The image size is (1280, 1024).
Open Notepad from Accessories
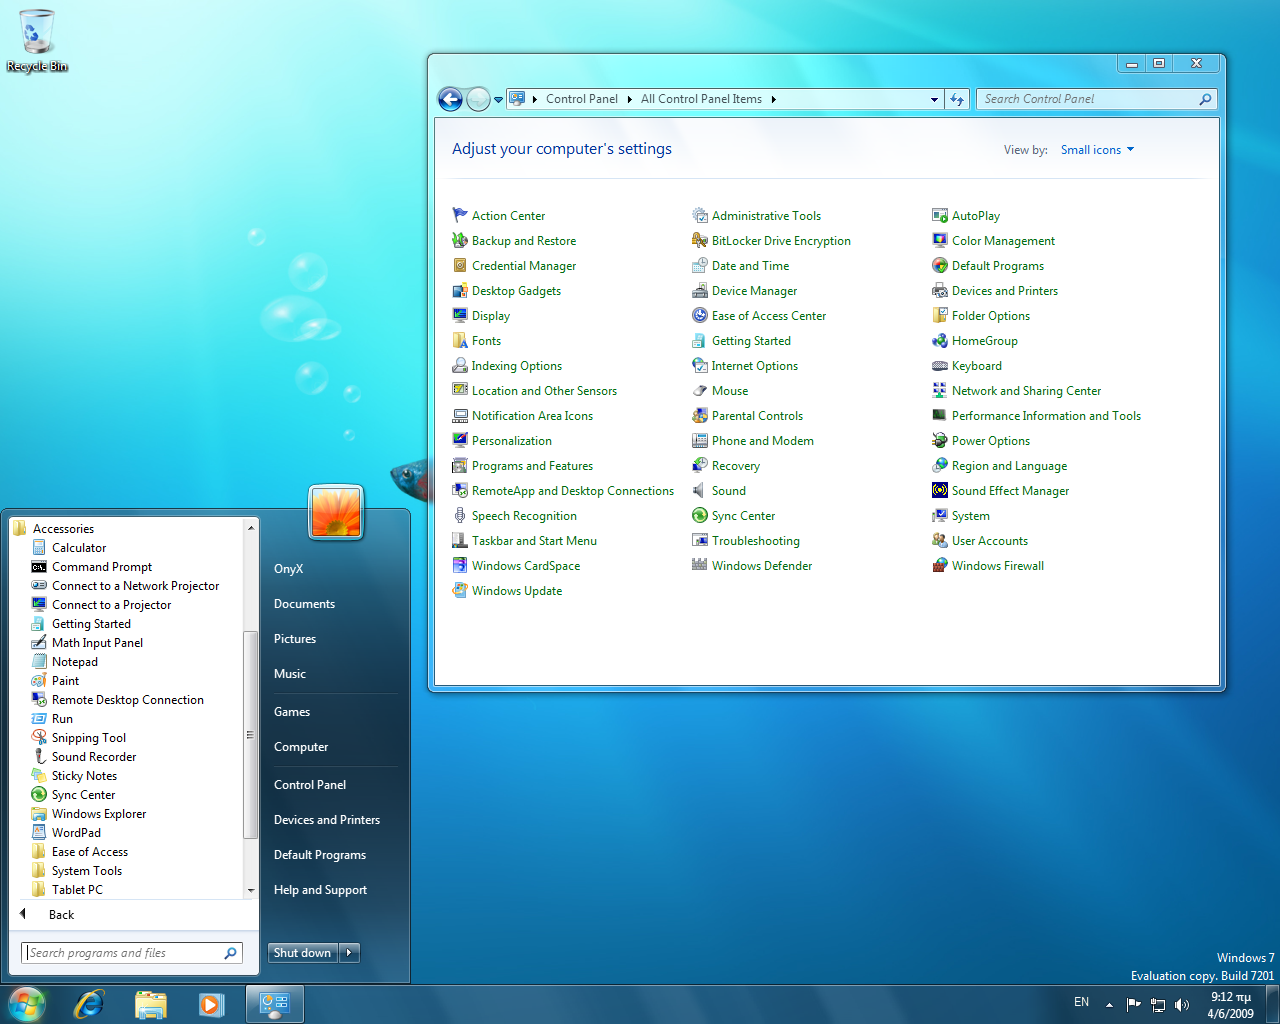tap(75, 661)
